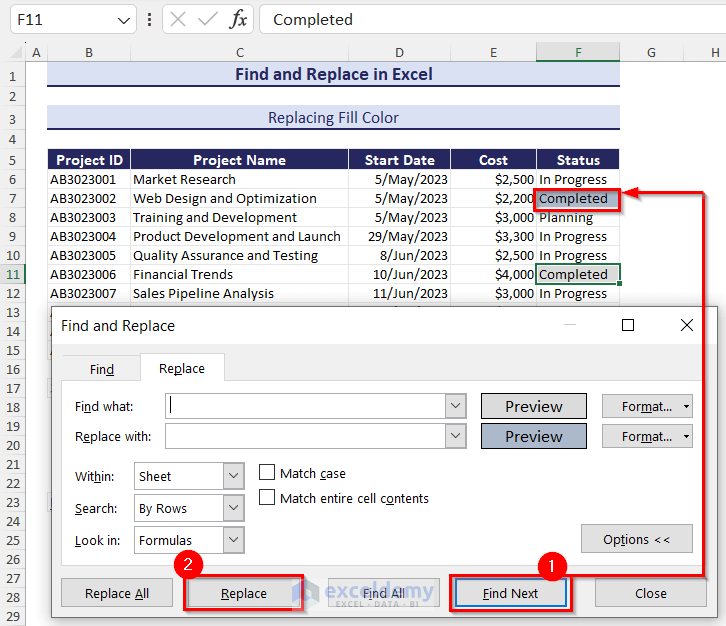Select the Start Date header cell
This screenshot has width=726, height=626.
[399, 160]
